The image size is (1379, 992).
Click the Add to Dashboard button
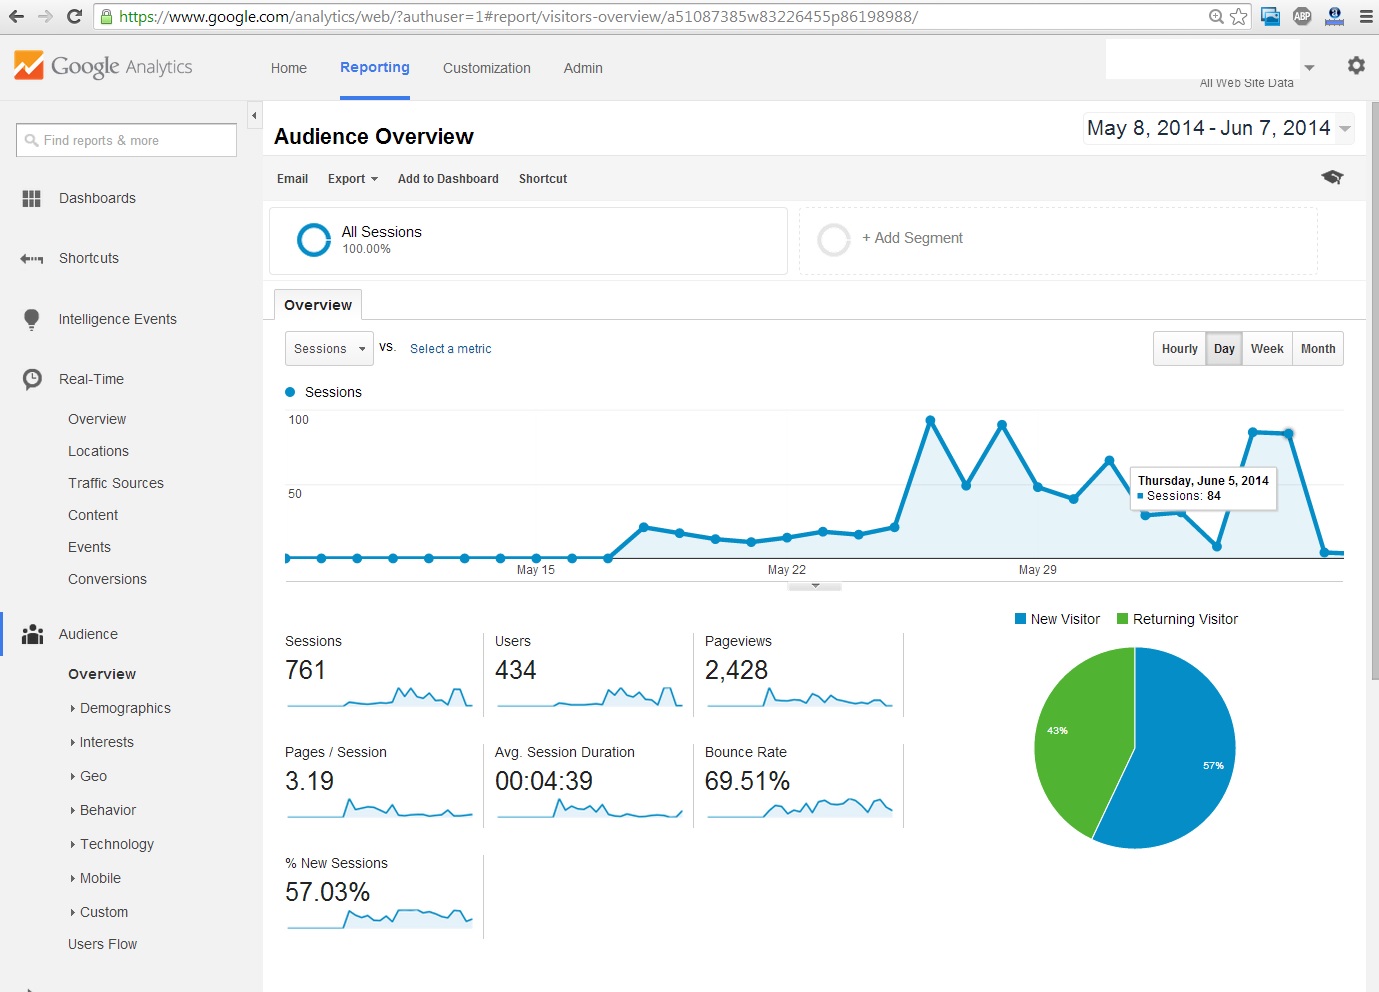coord(448,179)
